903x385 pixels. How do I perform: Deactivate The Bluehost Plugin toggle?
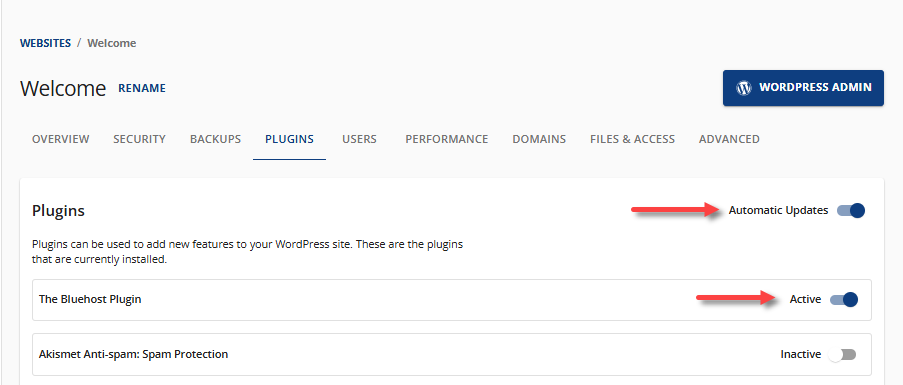[844, 299]
